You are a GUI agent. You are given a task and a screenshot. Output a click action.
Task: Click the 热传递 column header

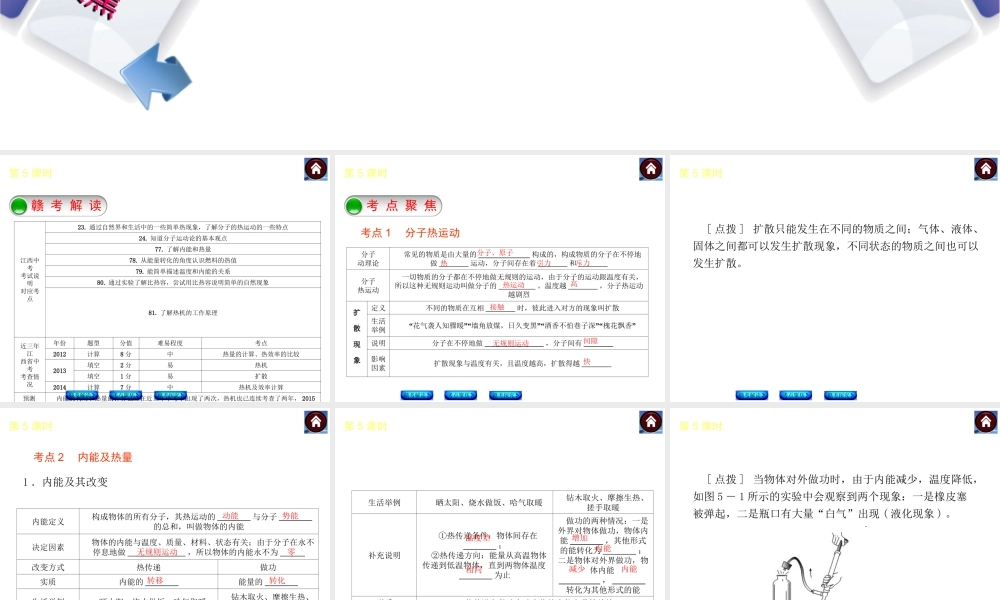[149, 567]
